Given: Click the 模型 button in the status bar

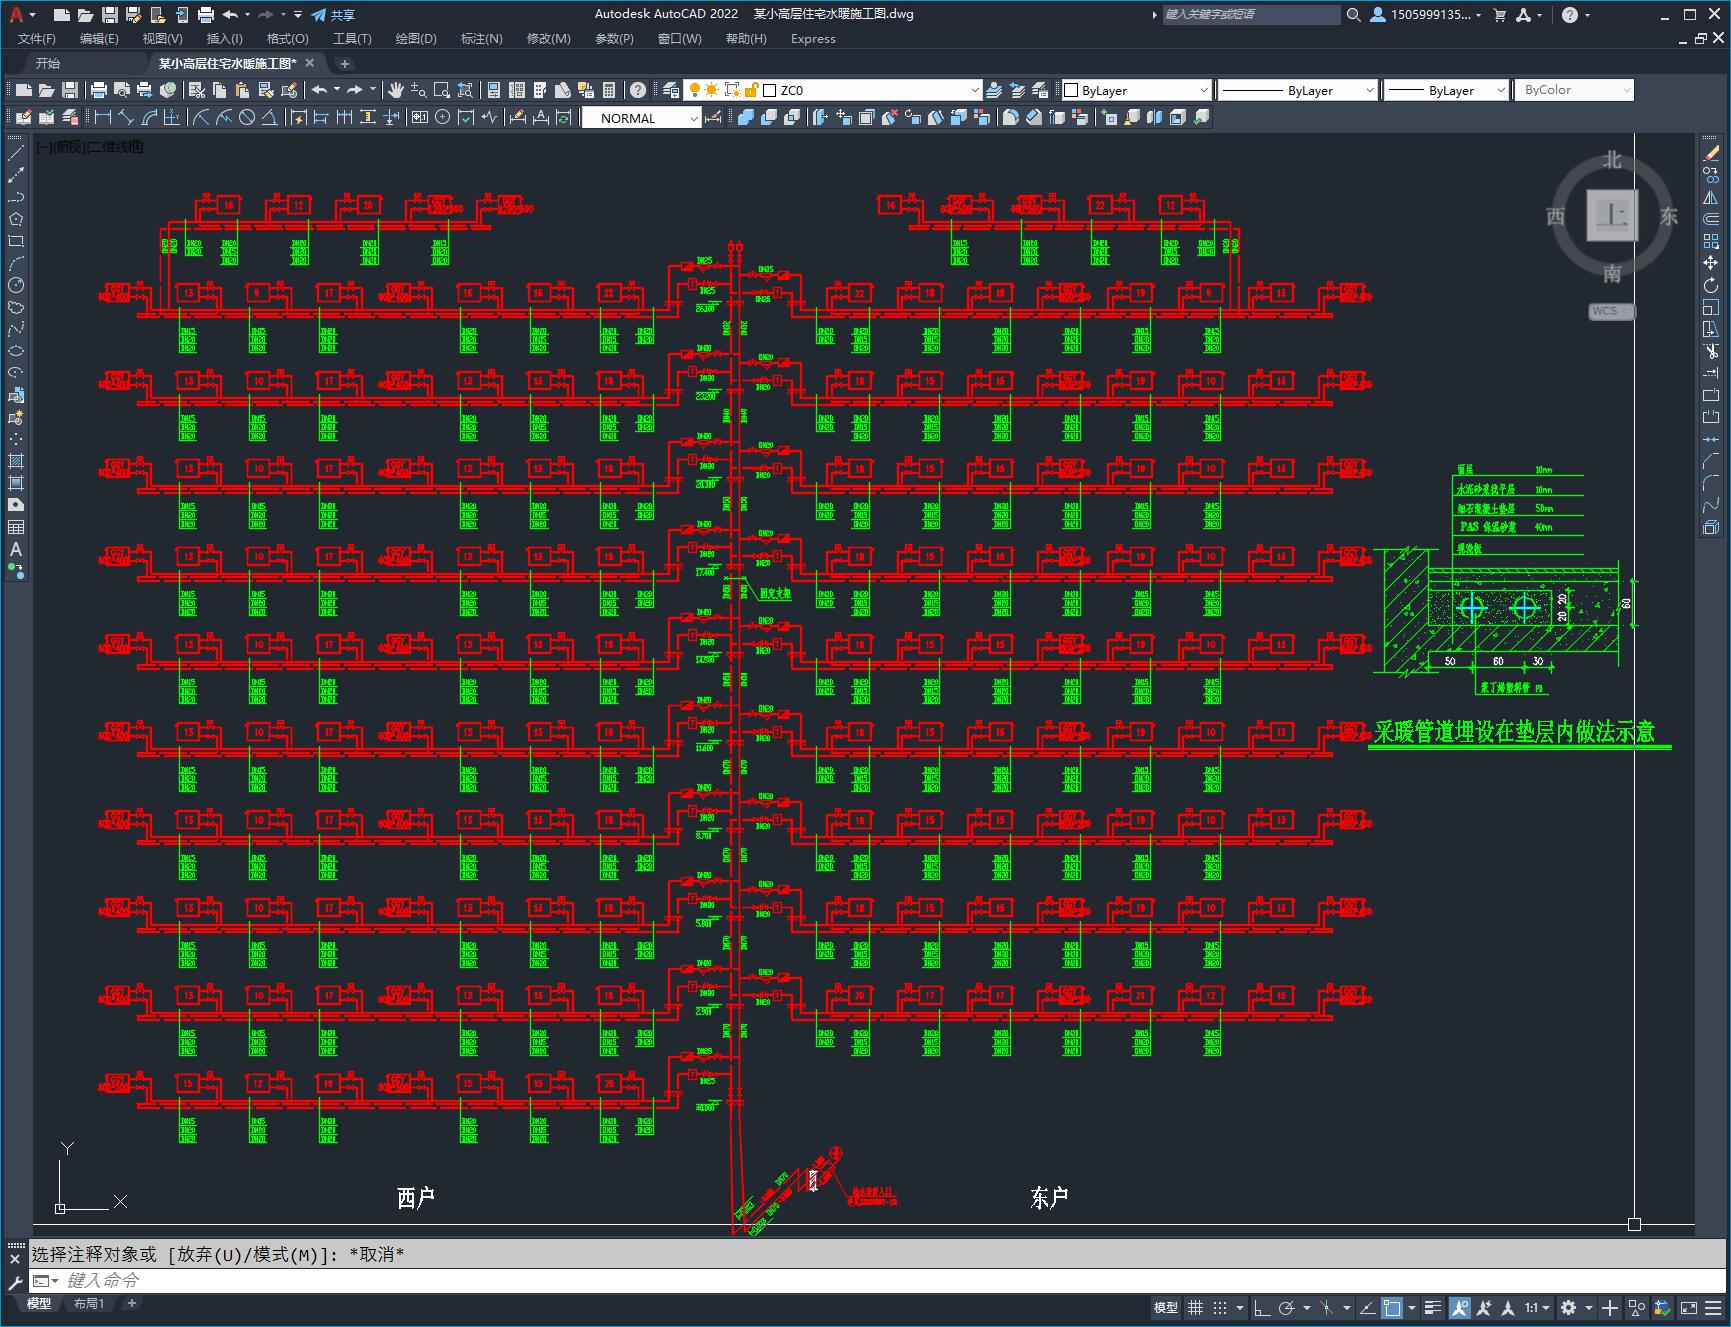Looking at the screenshot, I should (1165, 1307).
